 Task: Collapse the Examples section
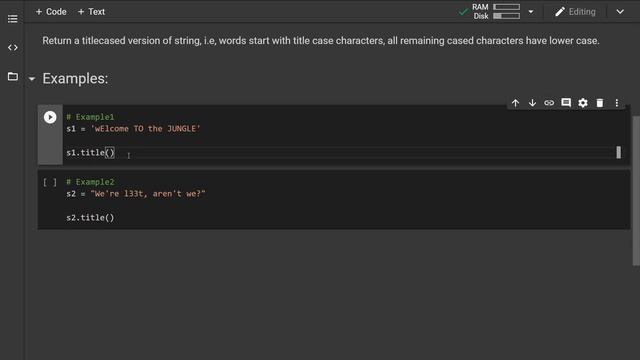coord(32,79)
